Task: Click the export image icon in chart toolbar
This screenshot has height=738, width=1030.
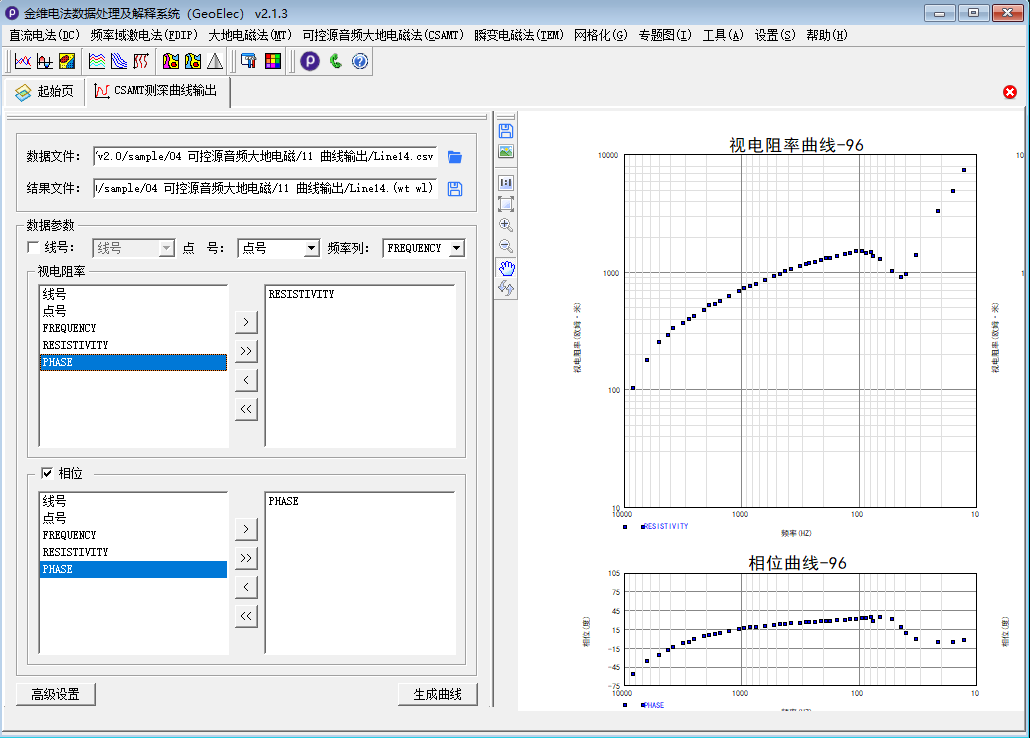Action: (x=506, y=152)
